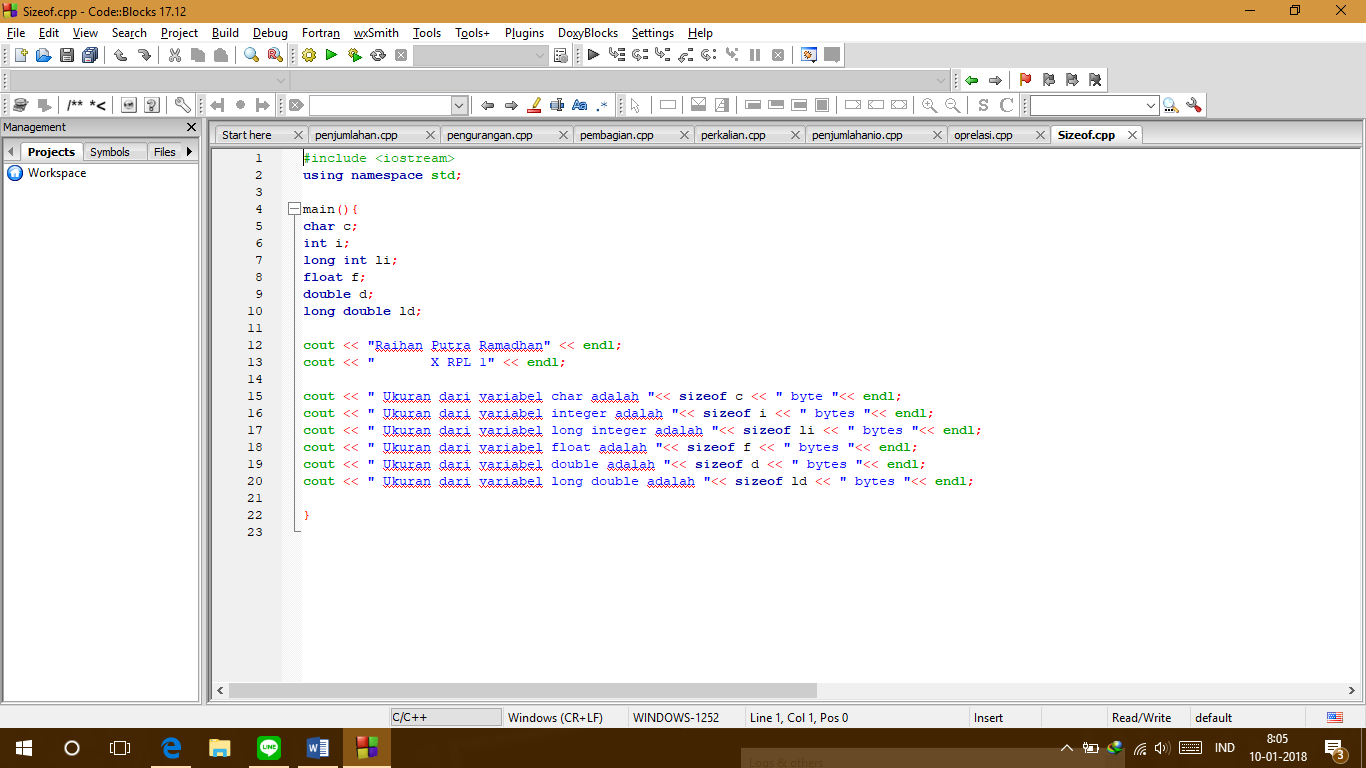Start debugging with the Debug Continue icon
This screenshot has width=1366, height=768.
click(591, 54)
